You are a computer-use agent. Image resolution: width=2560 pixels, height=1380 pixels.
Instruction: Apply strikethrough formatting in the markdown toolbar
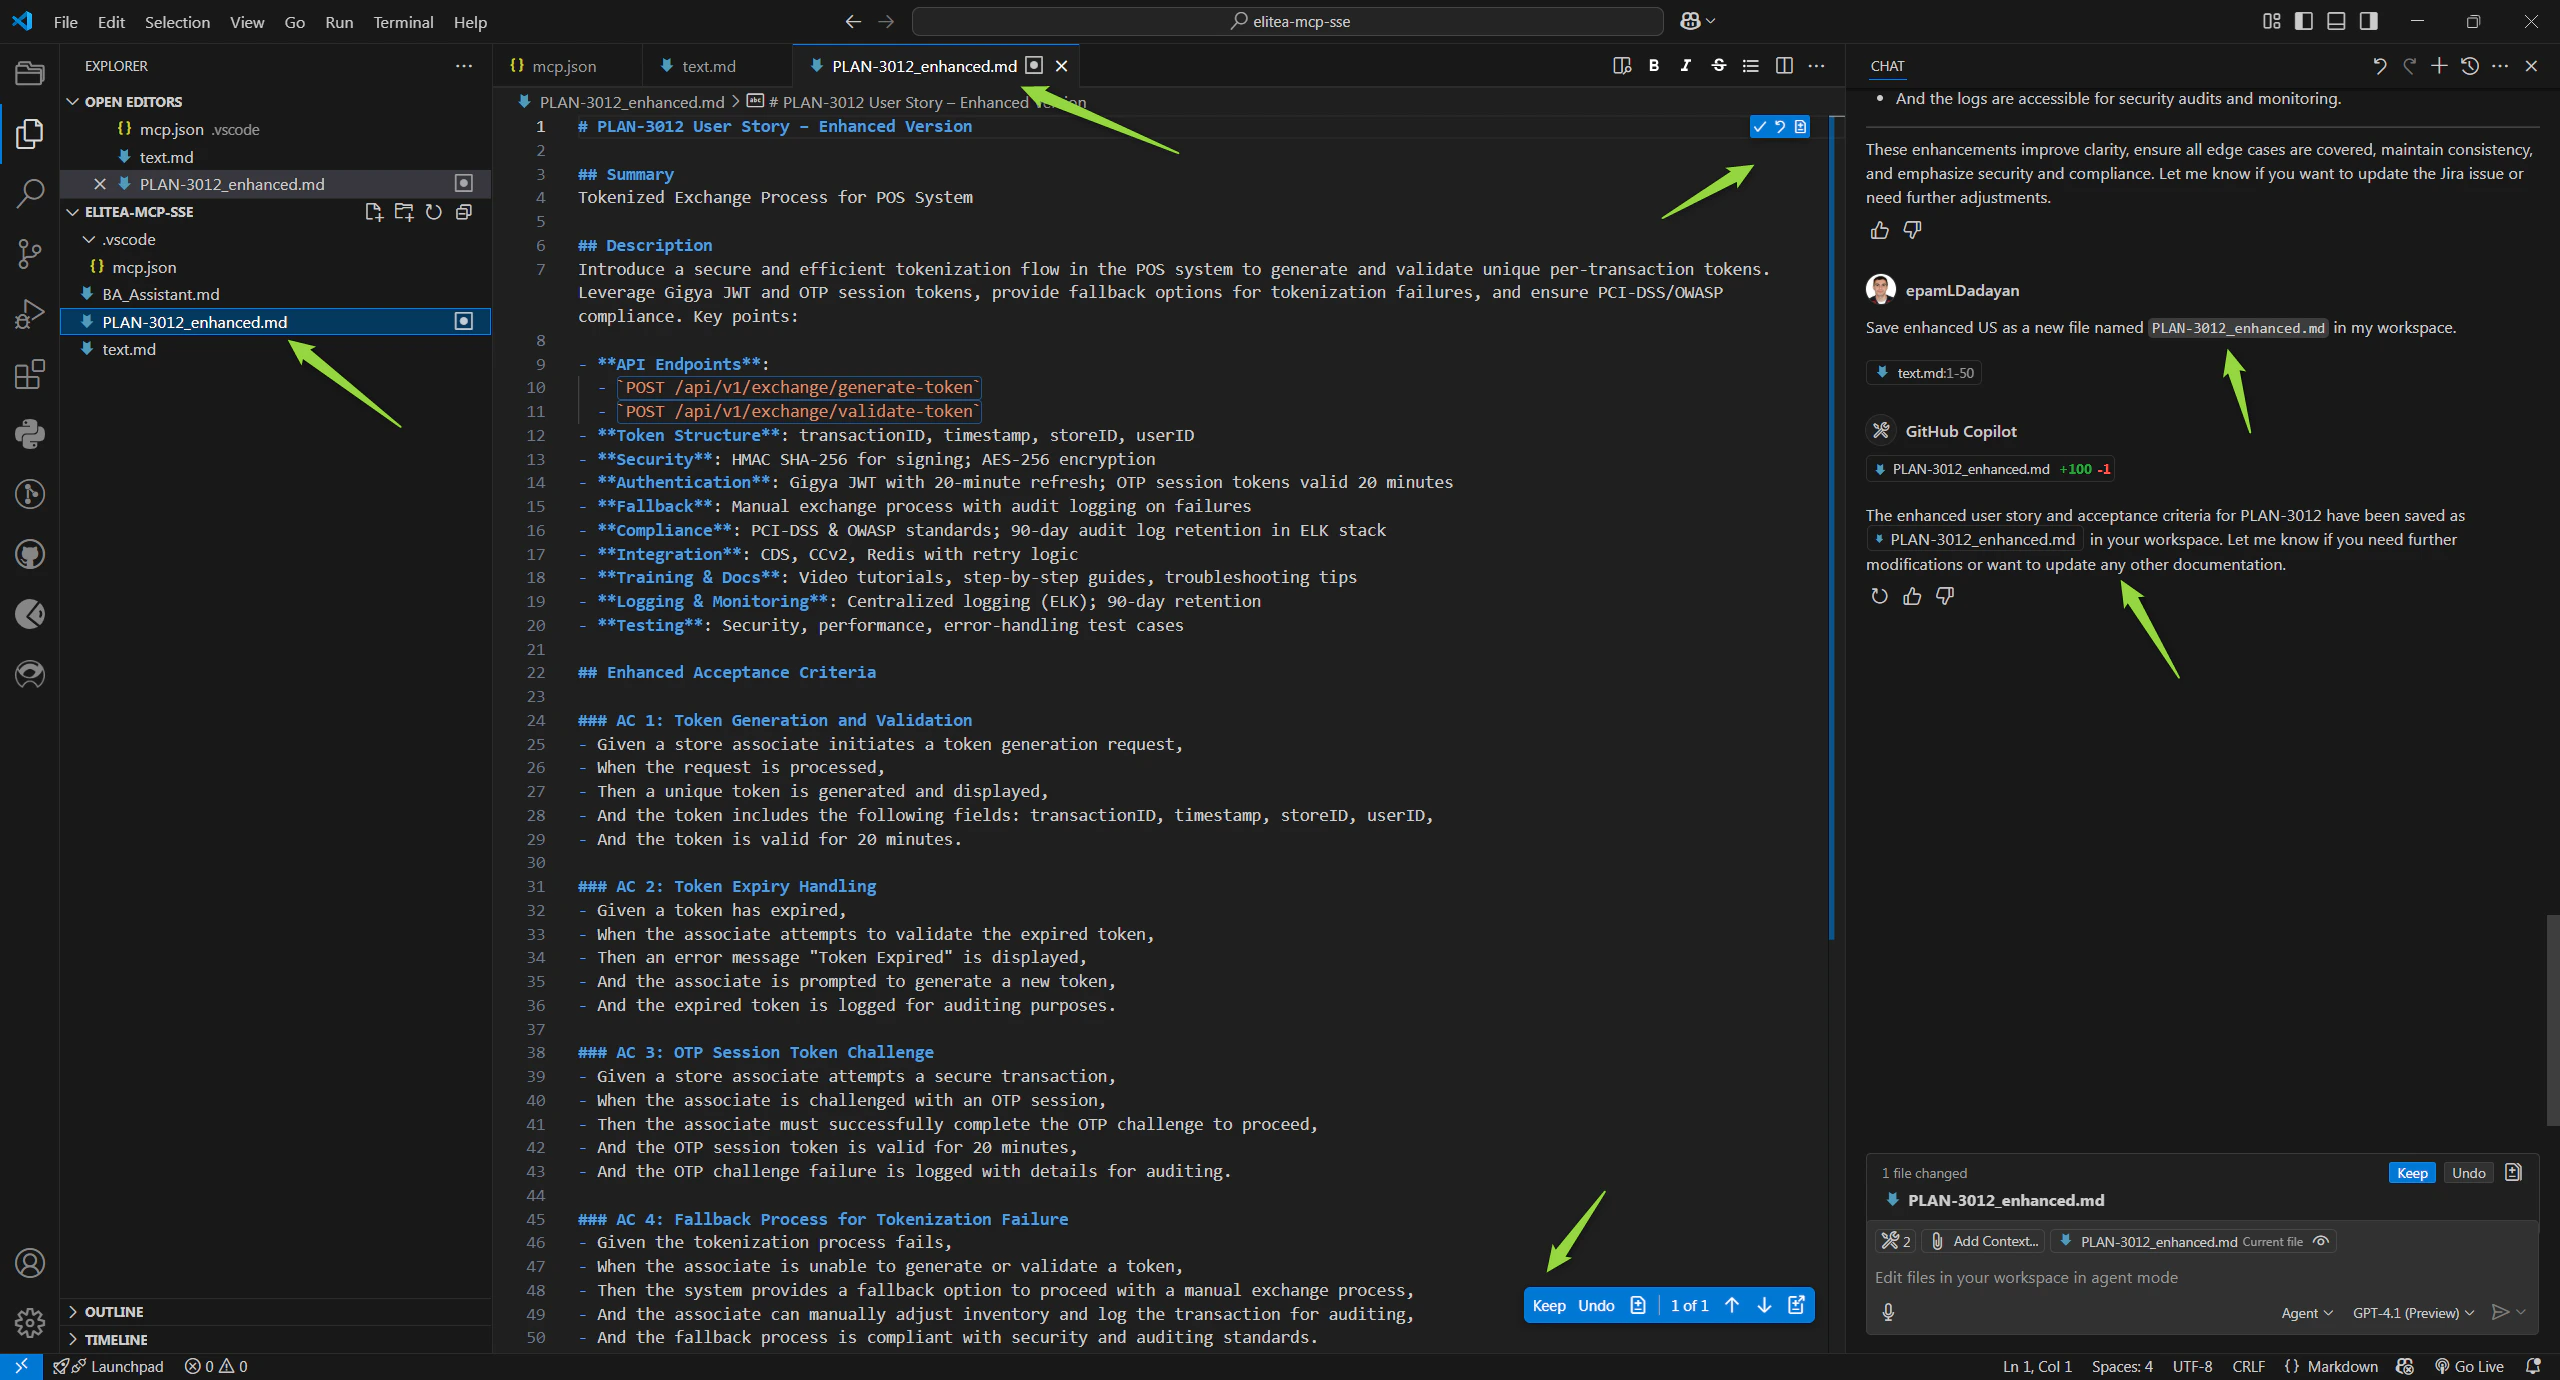pos(1718,66)
